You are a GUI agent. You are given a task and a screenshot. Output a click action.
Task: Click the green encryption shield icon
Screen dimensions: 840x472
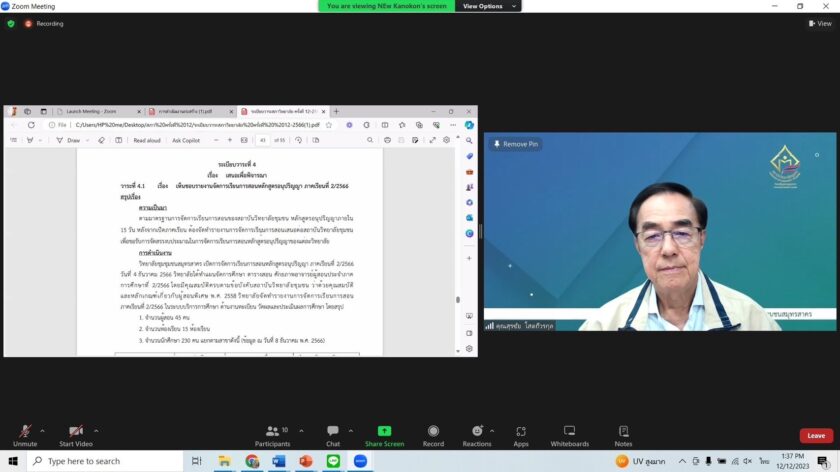11,23
